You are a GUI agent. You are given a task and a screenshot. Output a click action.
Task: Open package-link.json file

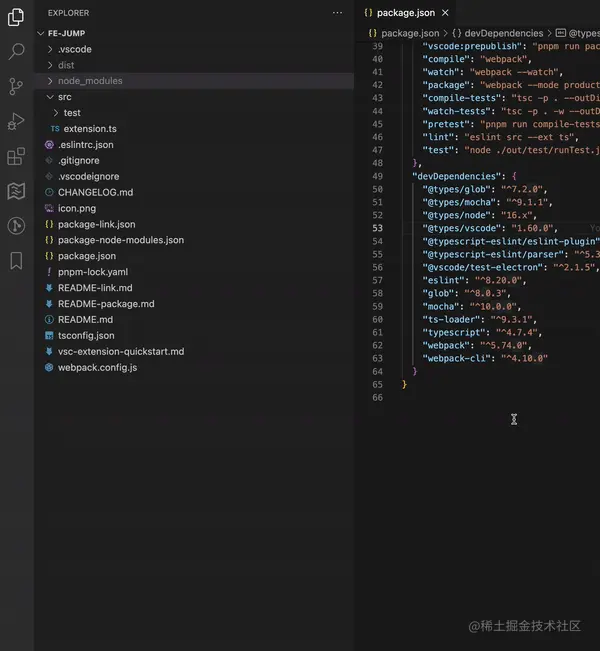pyautogui.click(x=194, y=224)
